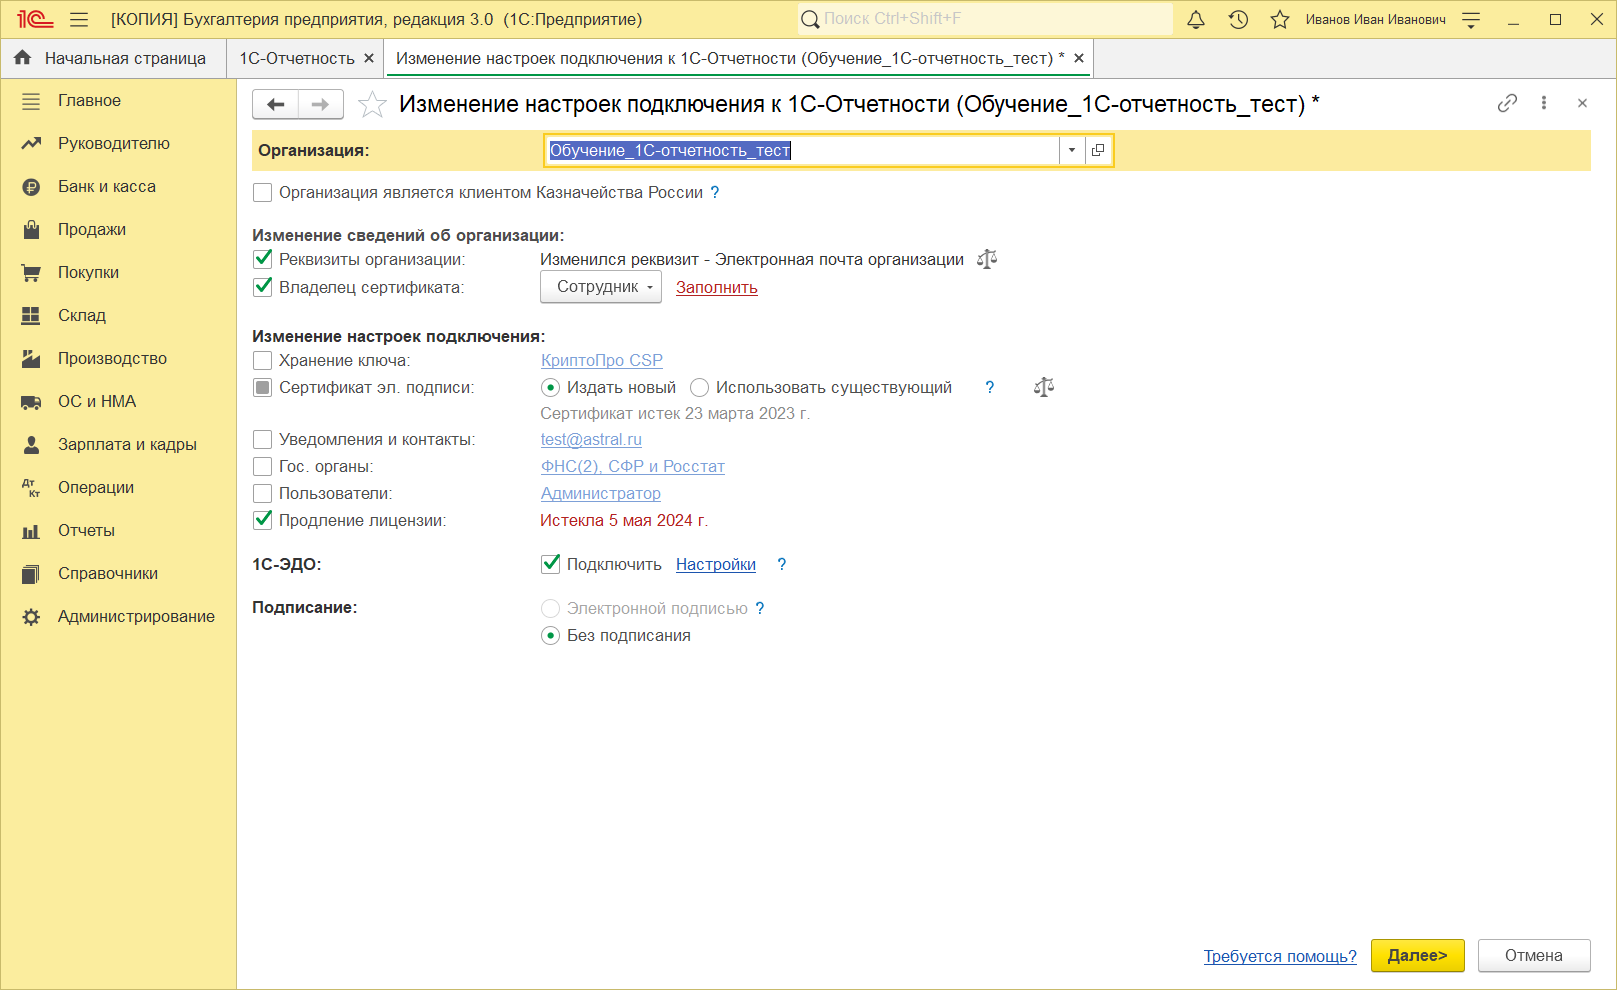Screen dimensions: 1617x990
Task: Go forward with right arrow button
Action: (x=321, y=104)
